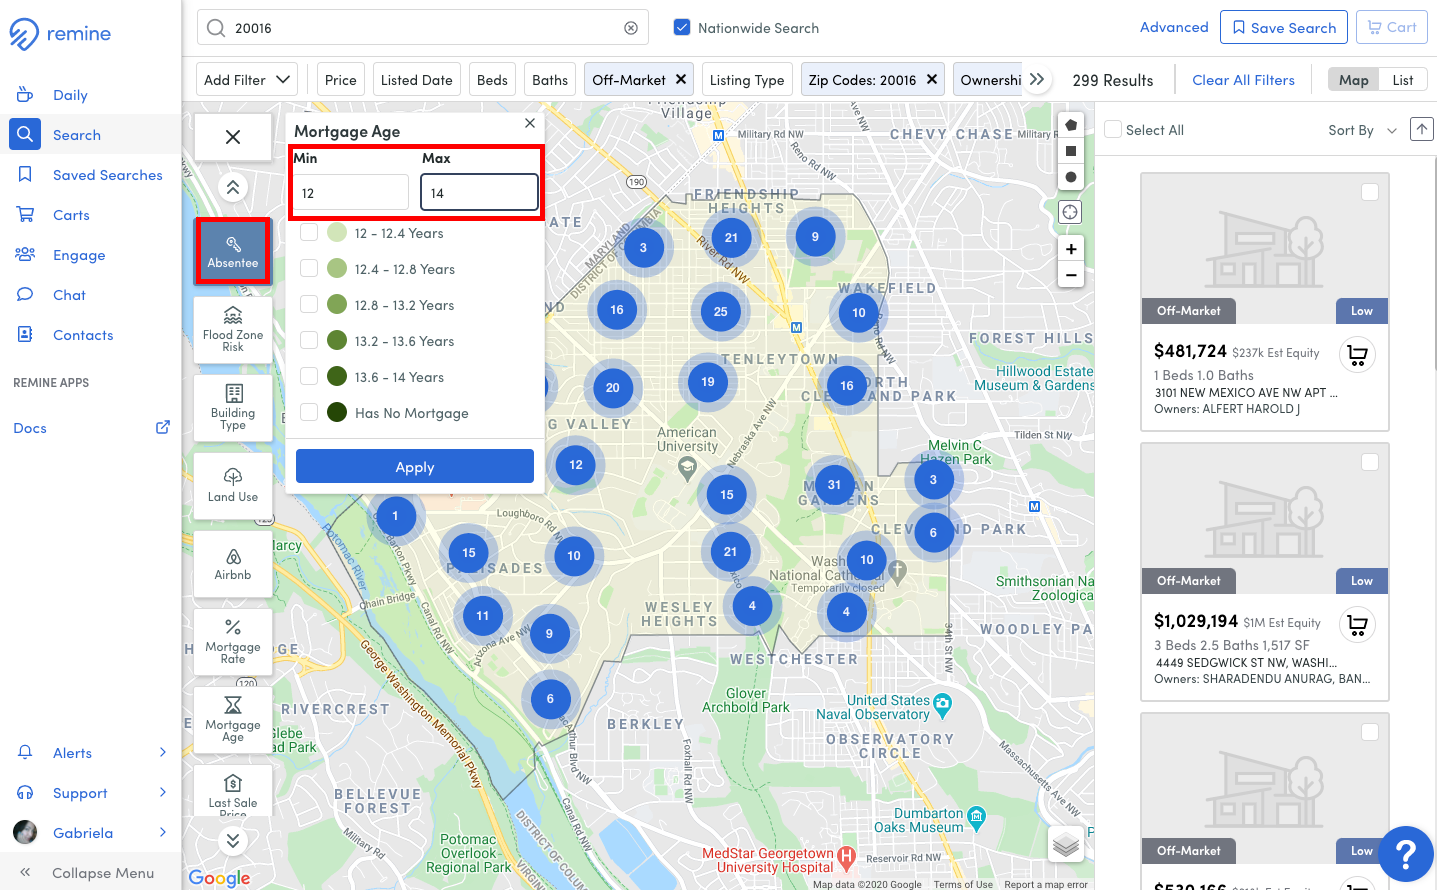The width and height of the screenshot is (1437, 890).
Task: Switch to List view tab
Action: pos(1403,79)
